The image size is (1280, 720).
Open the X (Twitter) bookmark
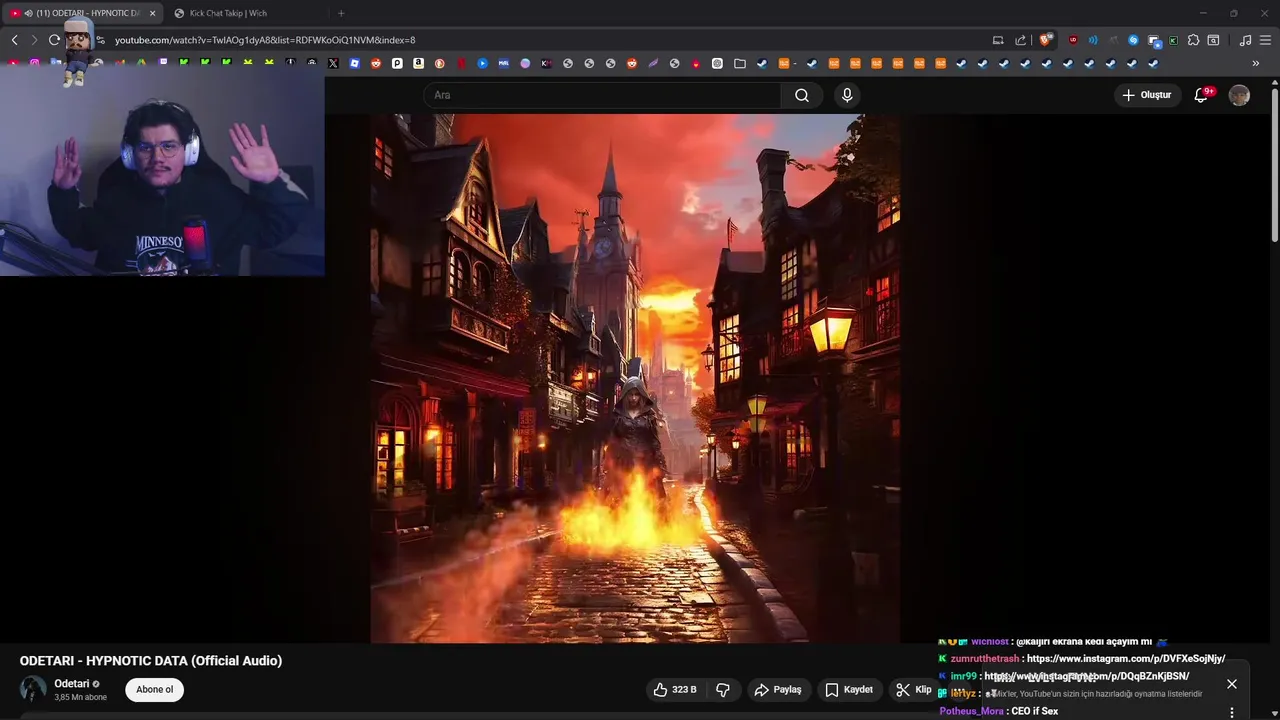pyautogui.click(x=333, y=63)
